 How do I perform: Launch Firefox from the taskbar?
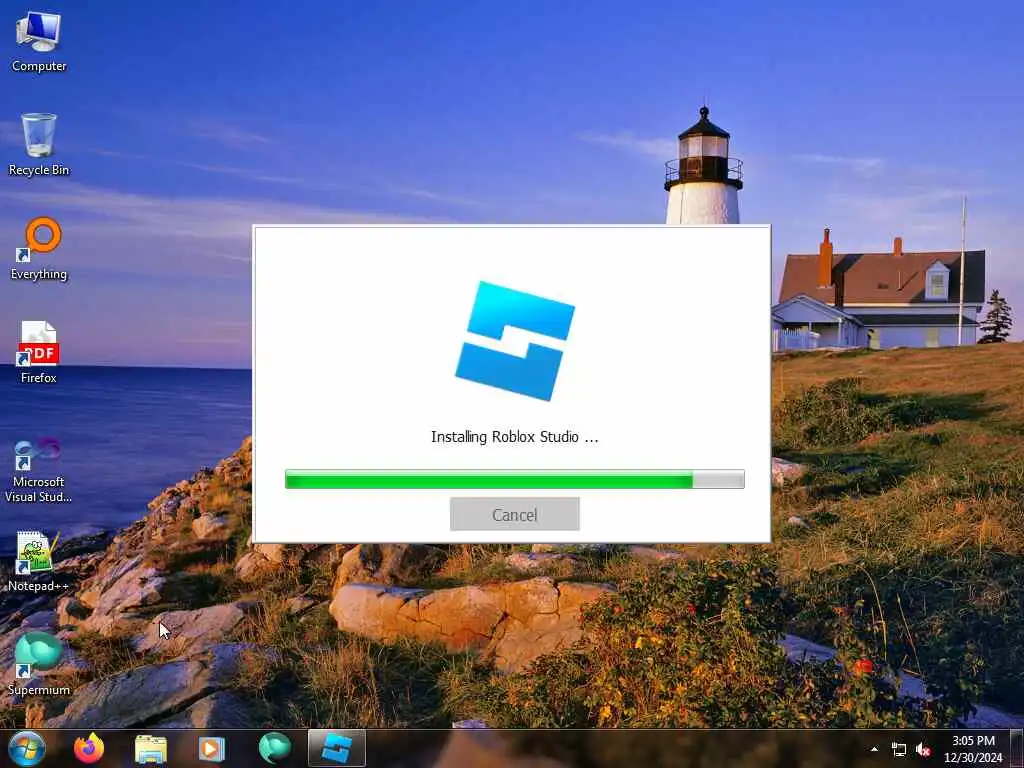tap(89, 748)
